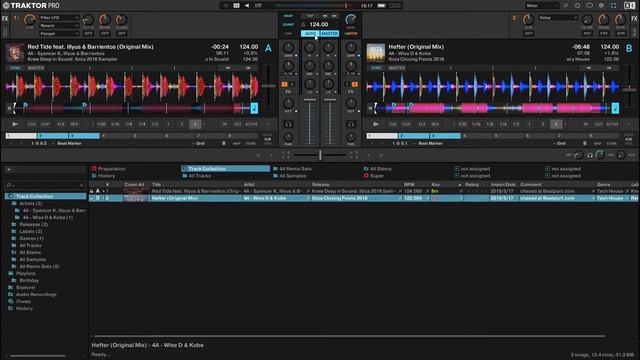Click the blue end marker on Deck B stripe

(615, 108)
